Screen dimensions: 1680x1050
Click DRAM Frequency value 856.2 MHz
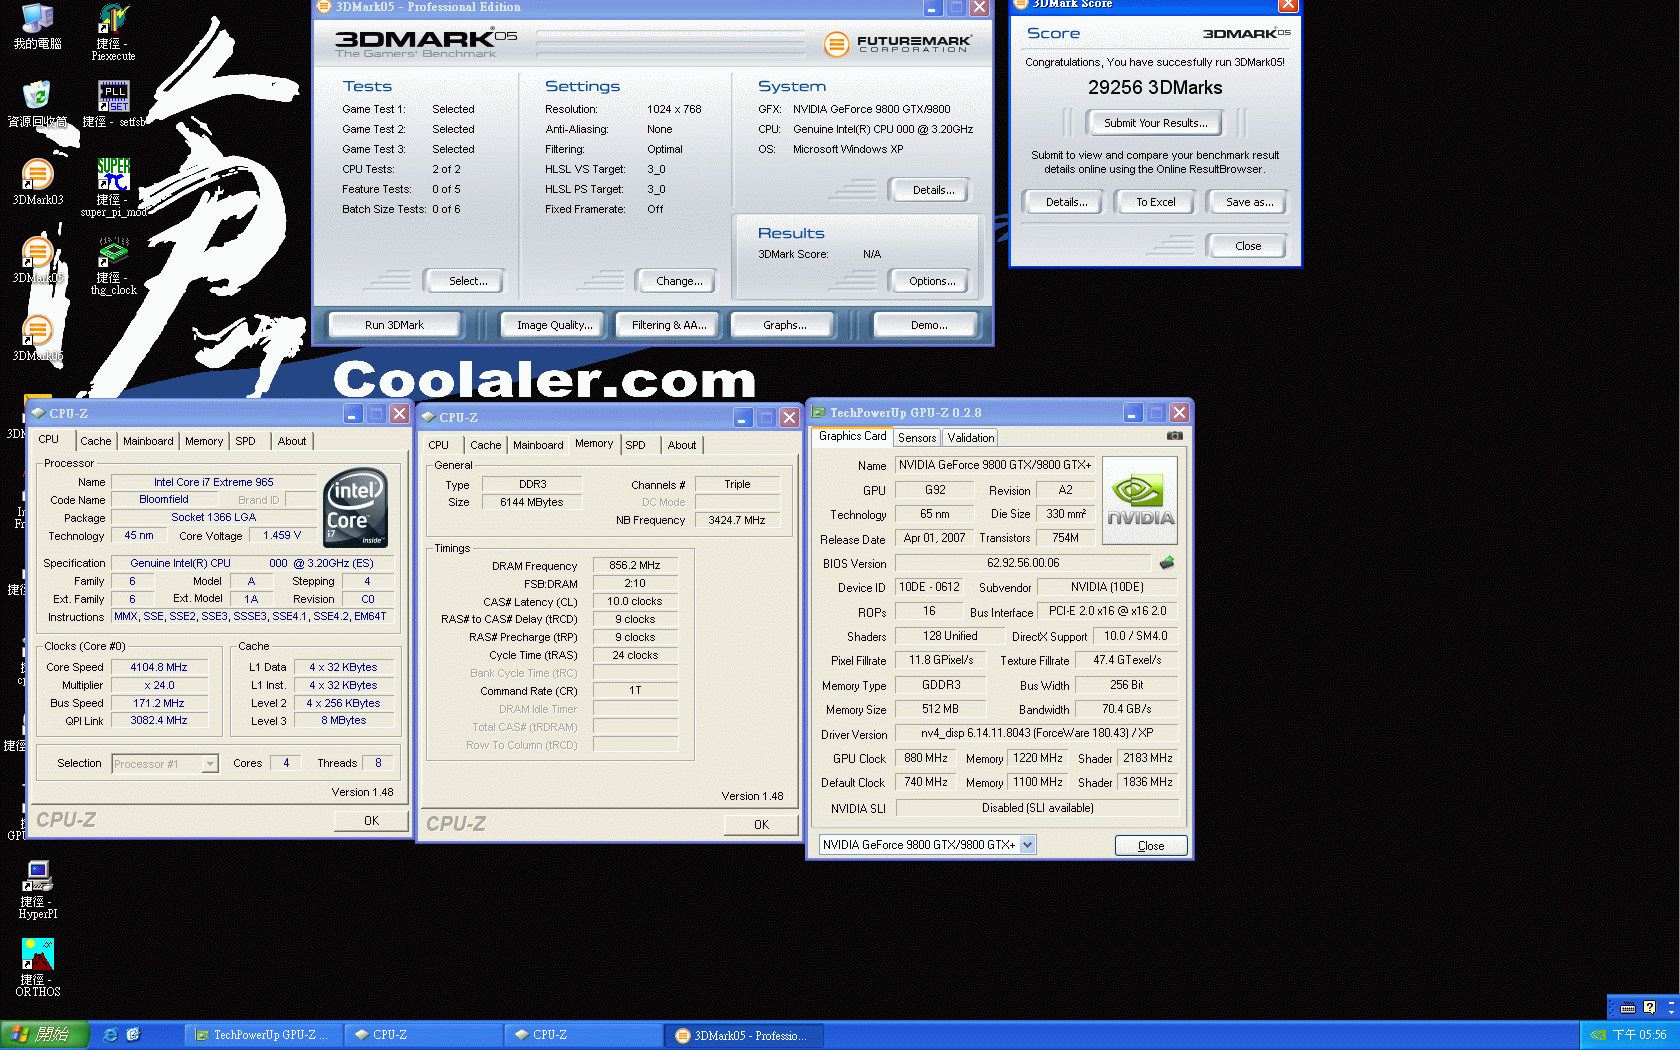[635, 565]
